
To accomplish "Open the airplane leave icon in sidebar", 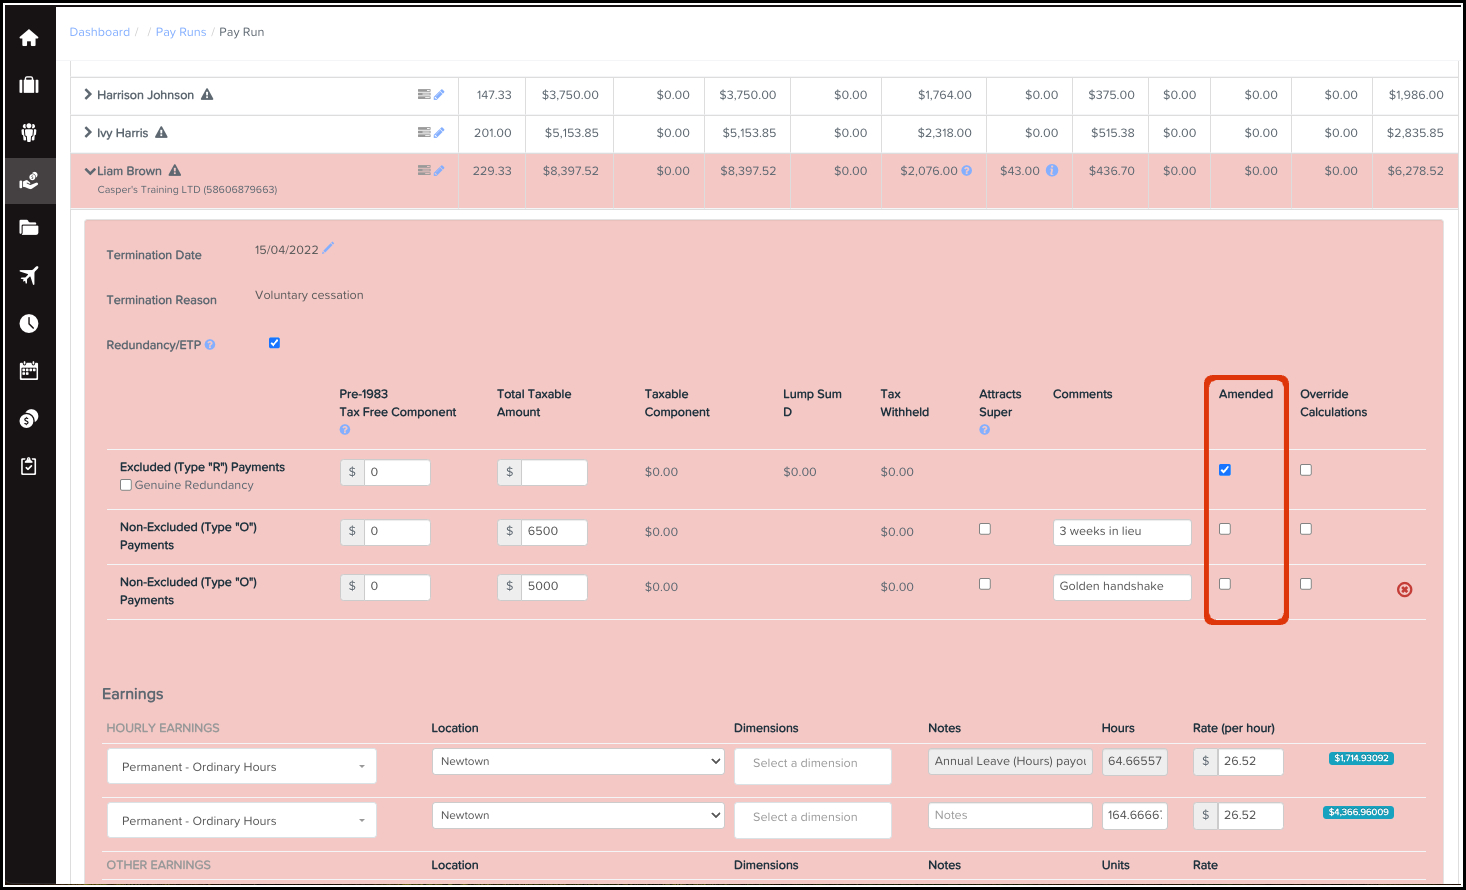I will [x=29, y=276].
